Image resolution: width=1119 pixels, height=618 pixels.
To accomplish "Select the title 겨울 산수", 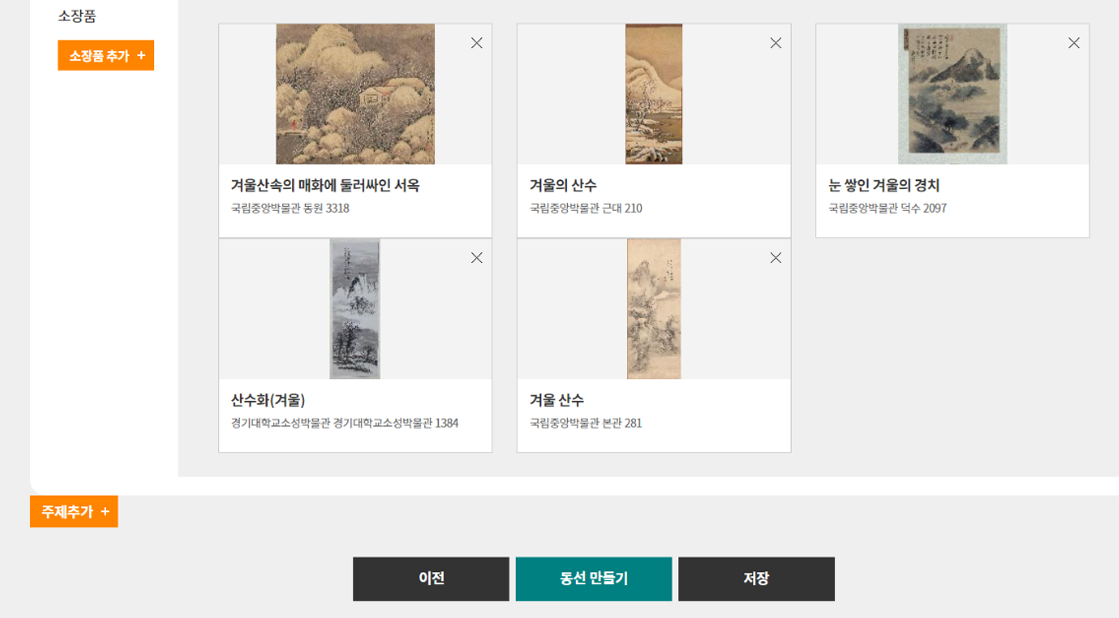I will pos(557,400).
